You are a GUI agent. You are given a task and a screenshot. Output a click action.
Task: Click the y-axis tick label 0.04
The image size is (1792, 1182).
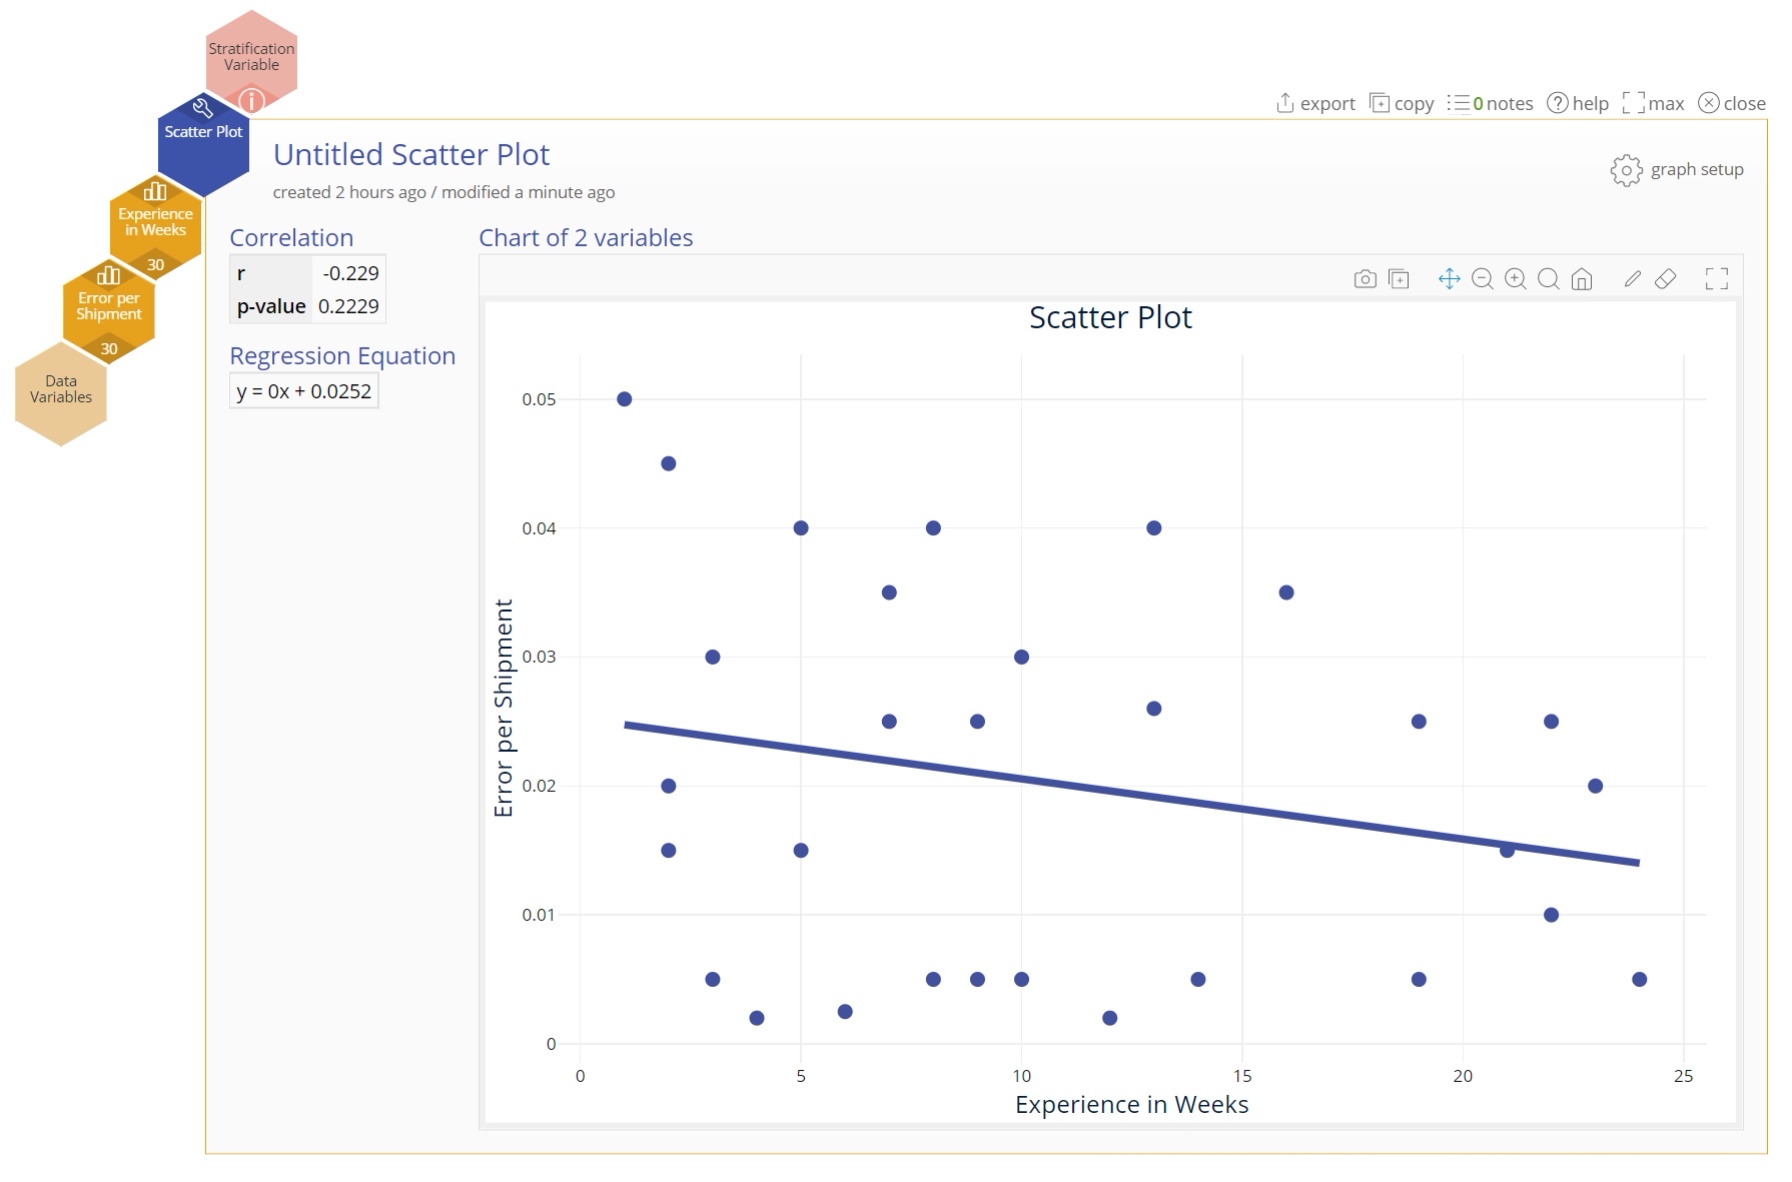(x=539, y=528)
